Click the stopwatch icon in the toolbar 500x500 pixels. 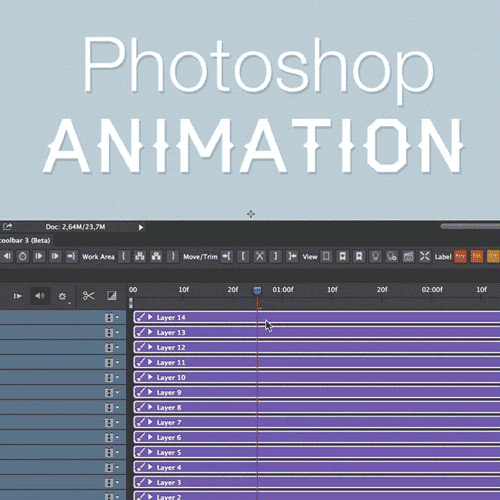(x=22, y=256)
